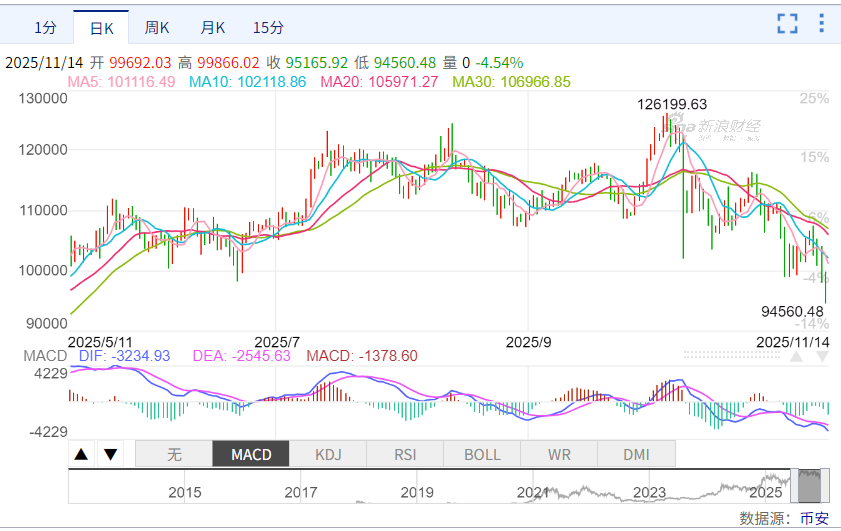This screenshot has height=531, width=841.
Task: Open the 周K weekly chart
Action: point(157,27)
